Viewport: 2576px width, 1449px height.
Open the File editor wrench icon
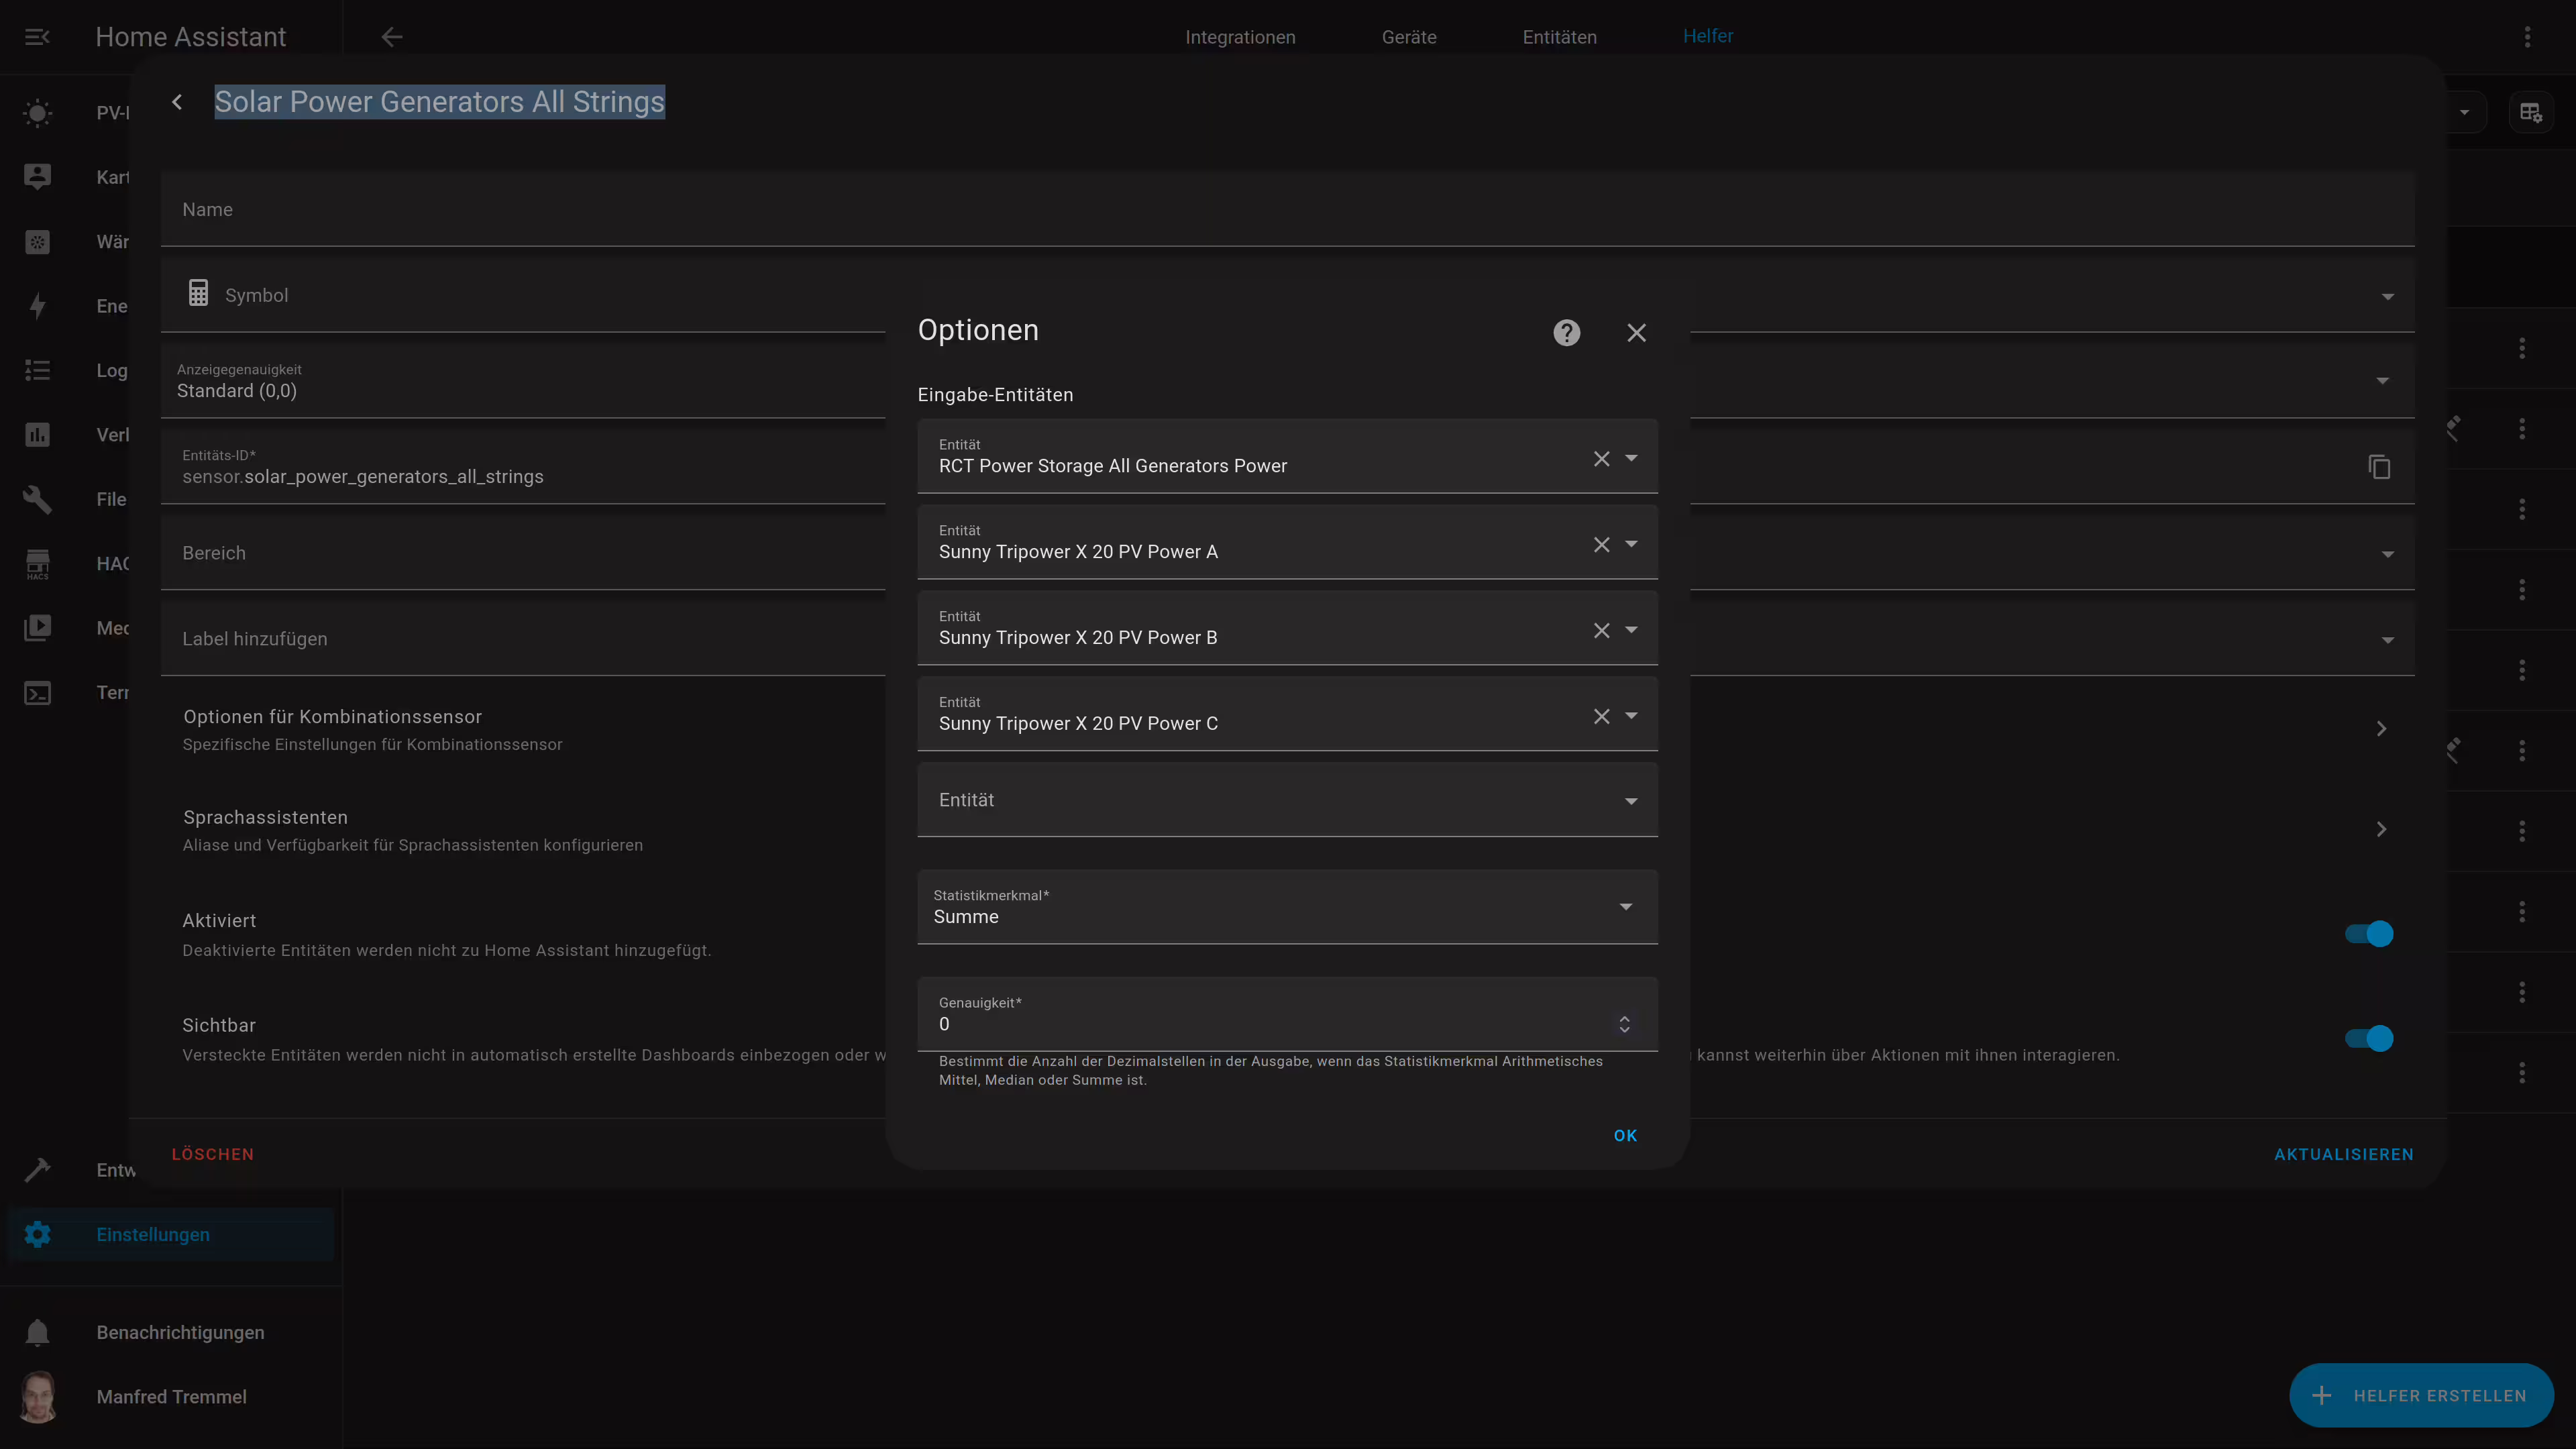tap(37, 499)
